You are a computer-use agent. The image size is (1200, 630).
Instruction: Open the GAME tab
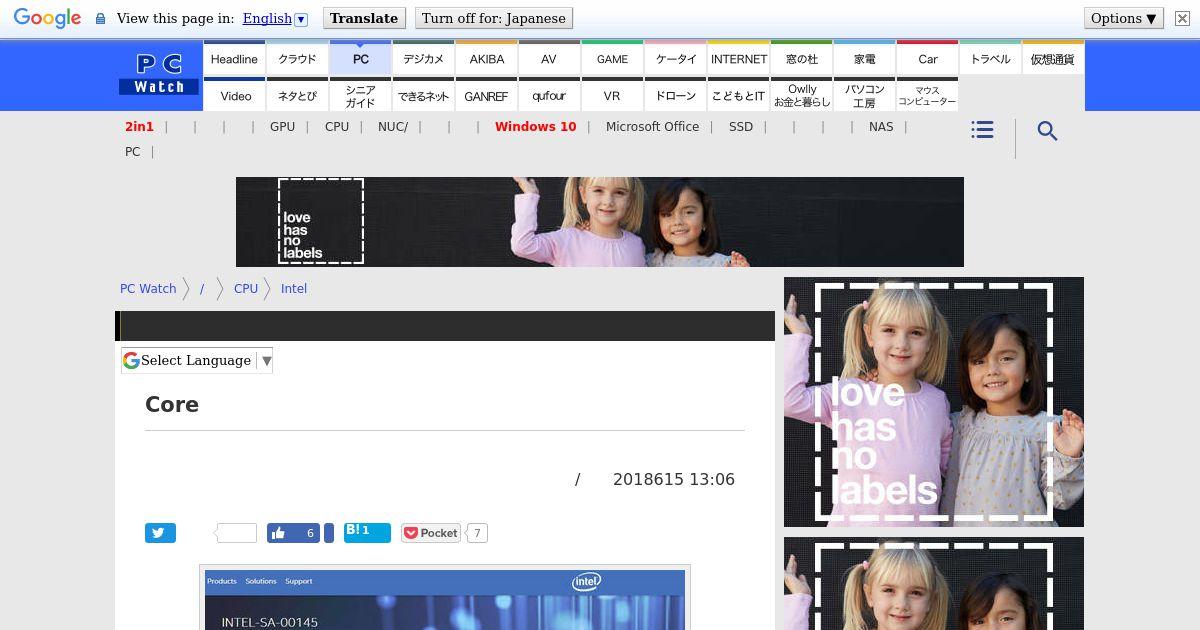coord(612,58)
